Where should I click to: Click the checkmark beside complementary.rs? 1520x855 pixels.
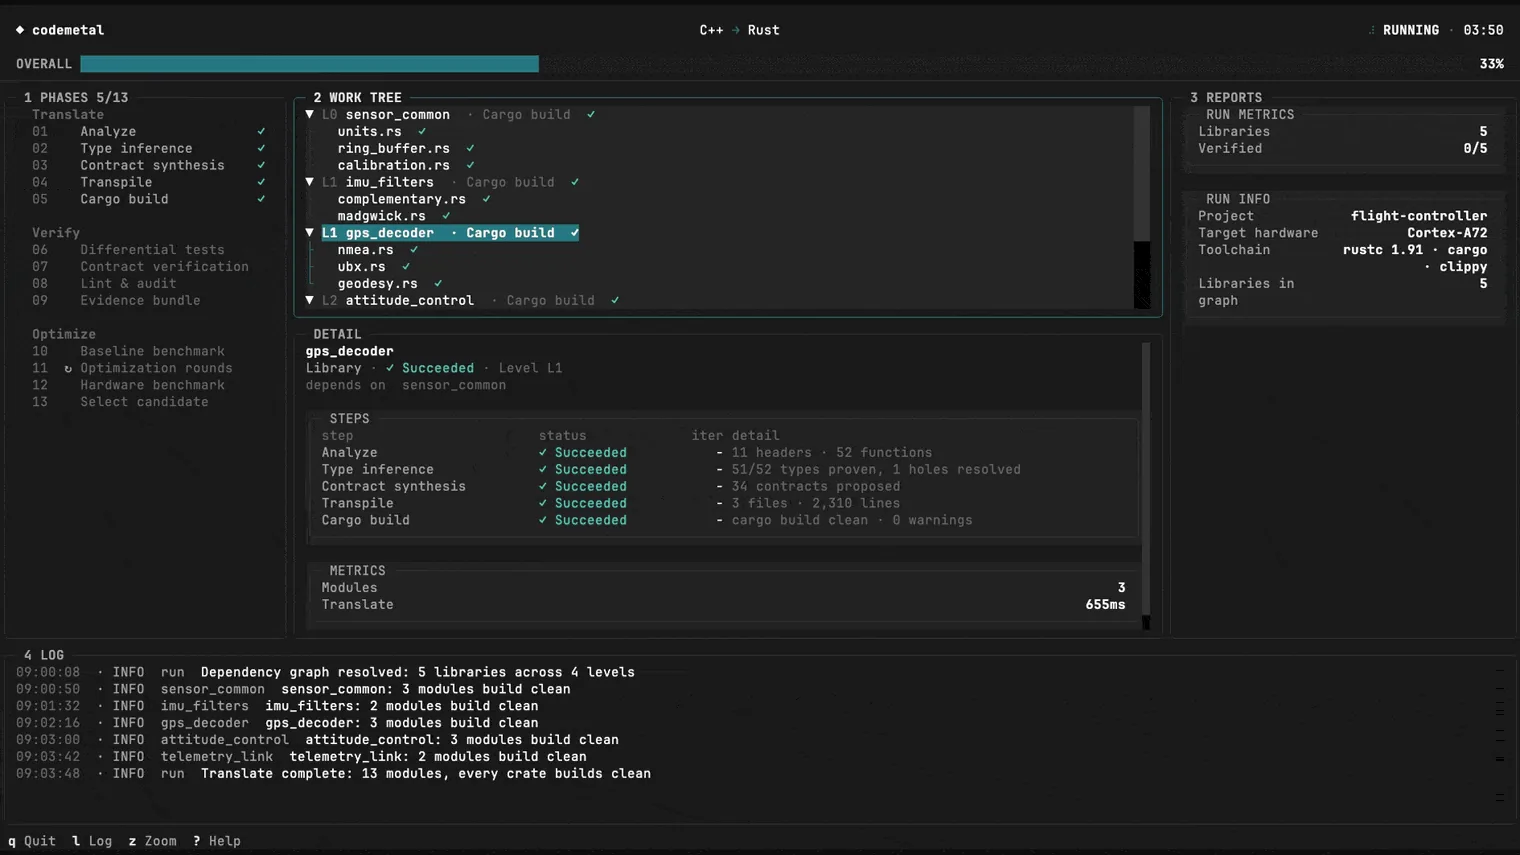click(486, 200)
